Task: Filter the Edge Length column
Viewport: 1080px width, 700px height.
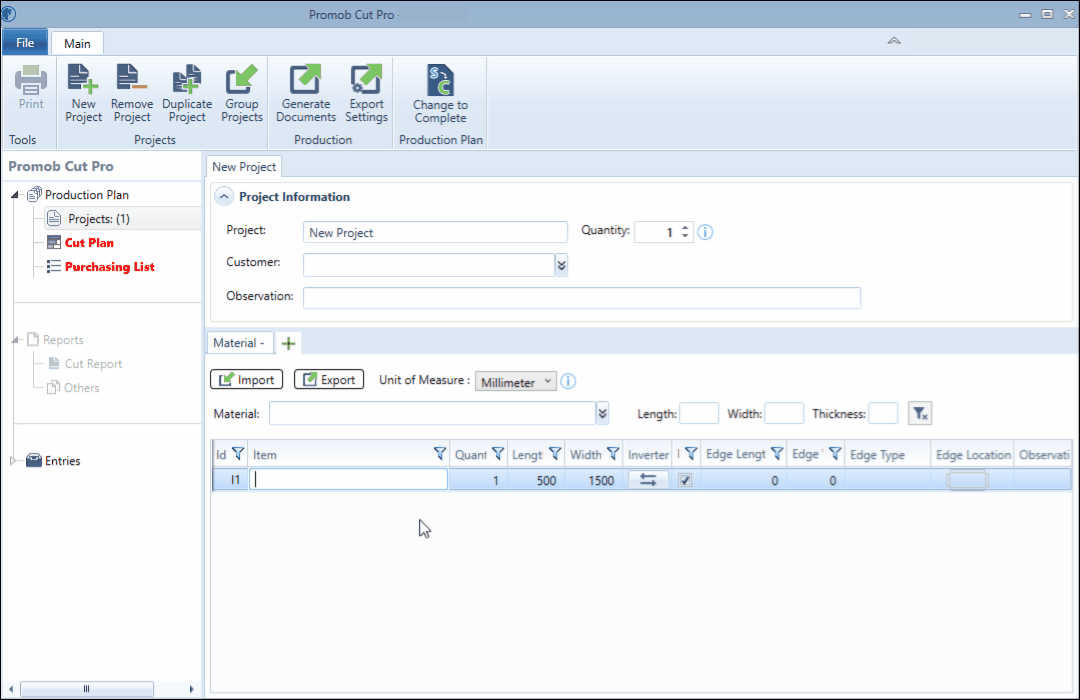Action: tap(777, 453)
